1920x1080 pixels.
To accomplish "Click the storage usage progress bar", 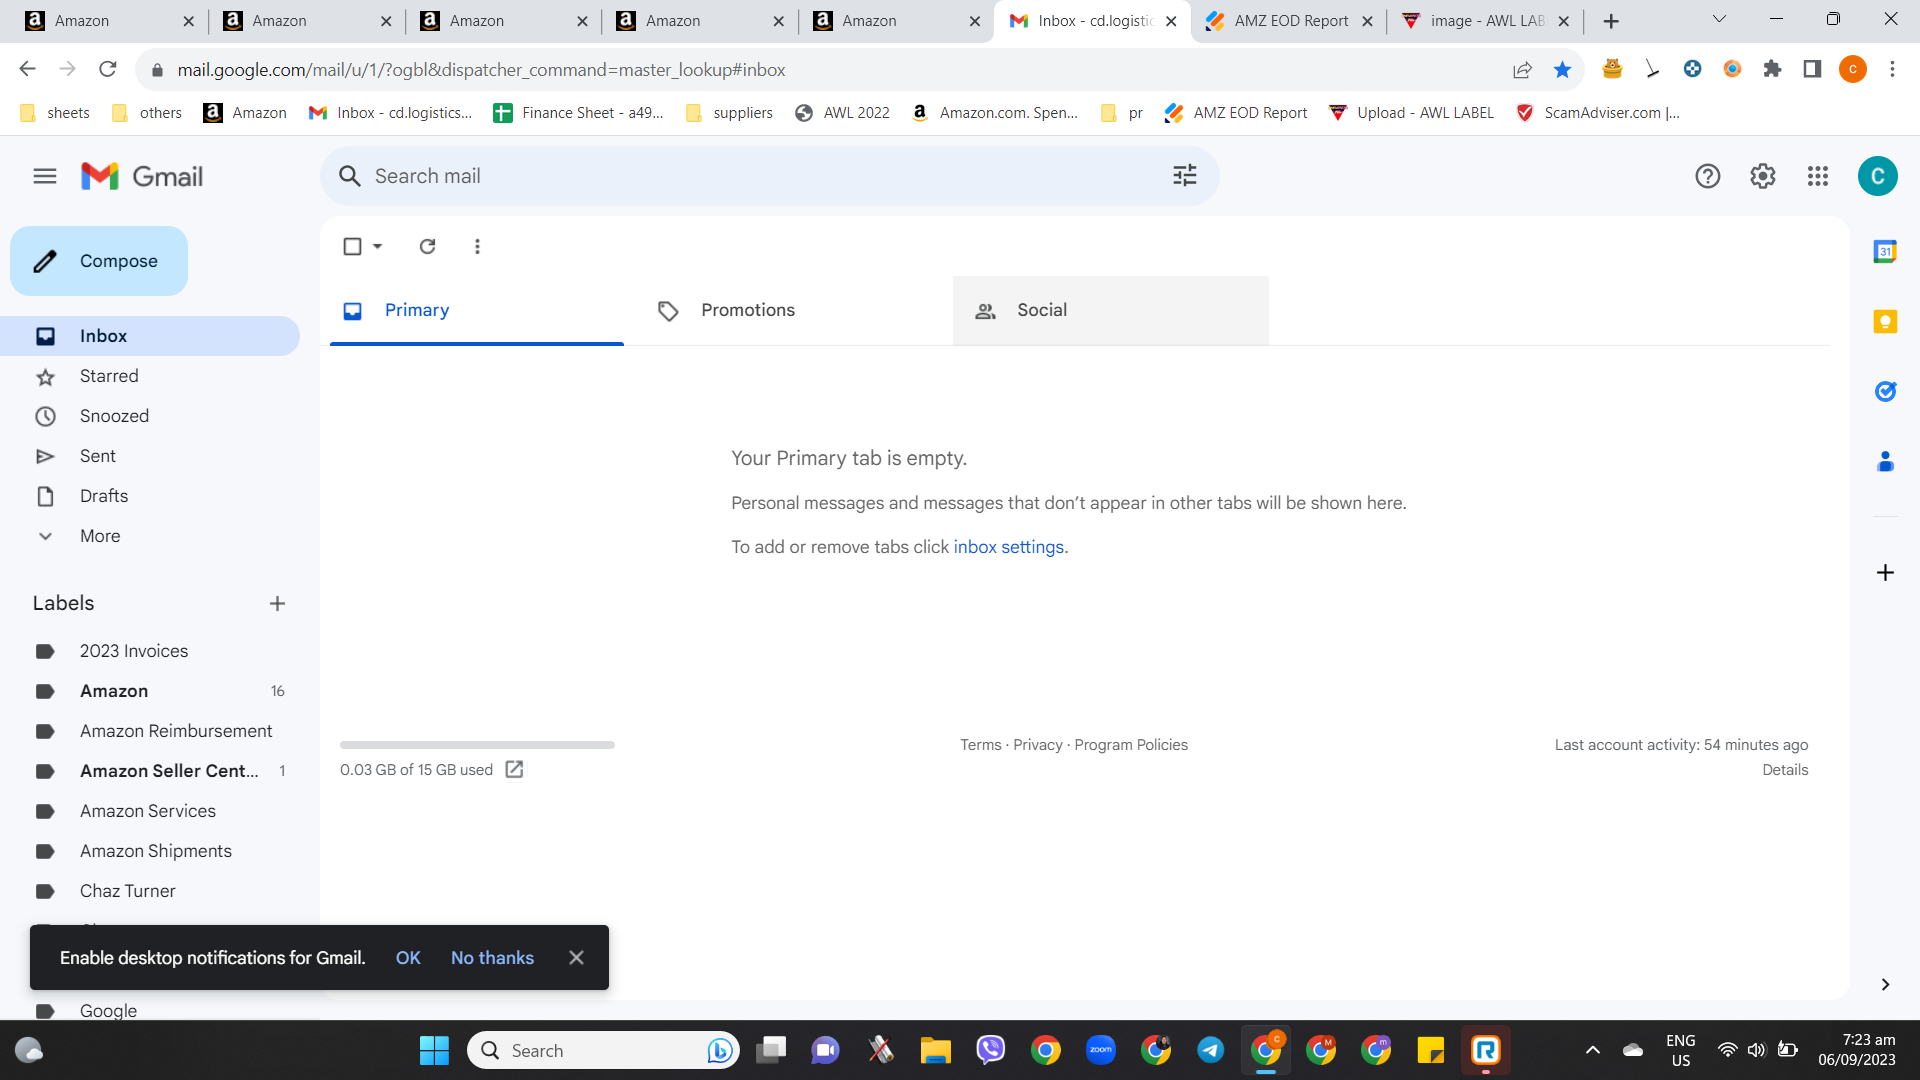I will point(477,745).
